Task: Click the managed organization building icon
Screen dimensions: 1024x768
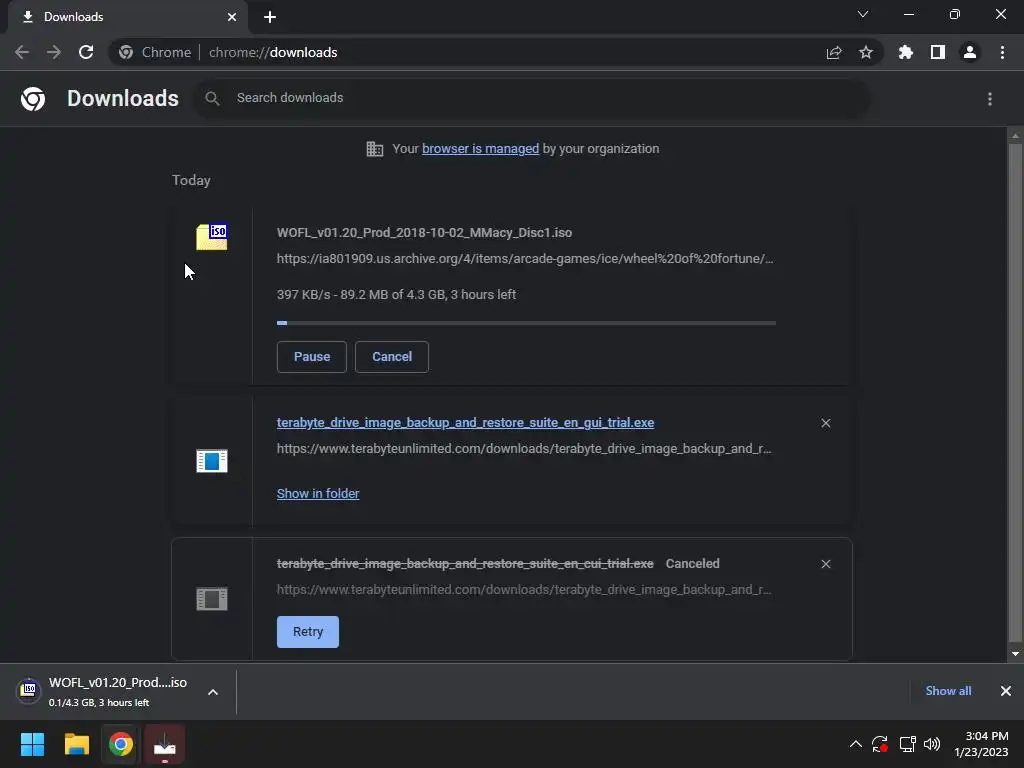Action: point(375,149)
